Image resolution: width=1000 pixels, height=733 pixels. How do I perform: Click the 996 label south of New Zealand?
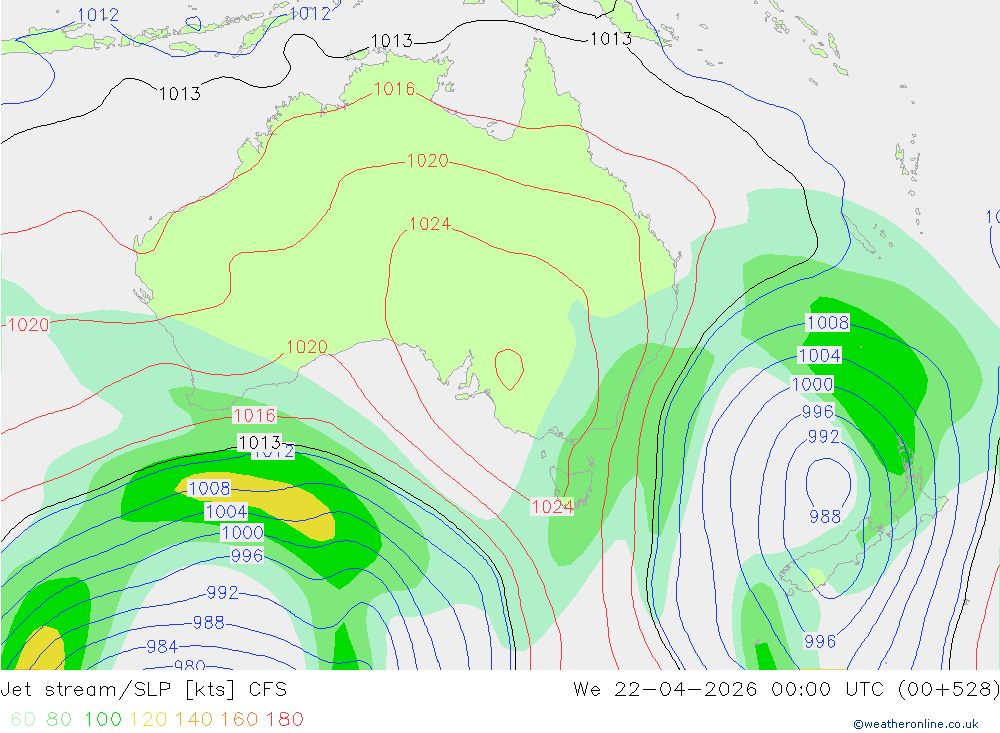pos(820,642)
